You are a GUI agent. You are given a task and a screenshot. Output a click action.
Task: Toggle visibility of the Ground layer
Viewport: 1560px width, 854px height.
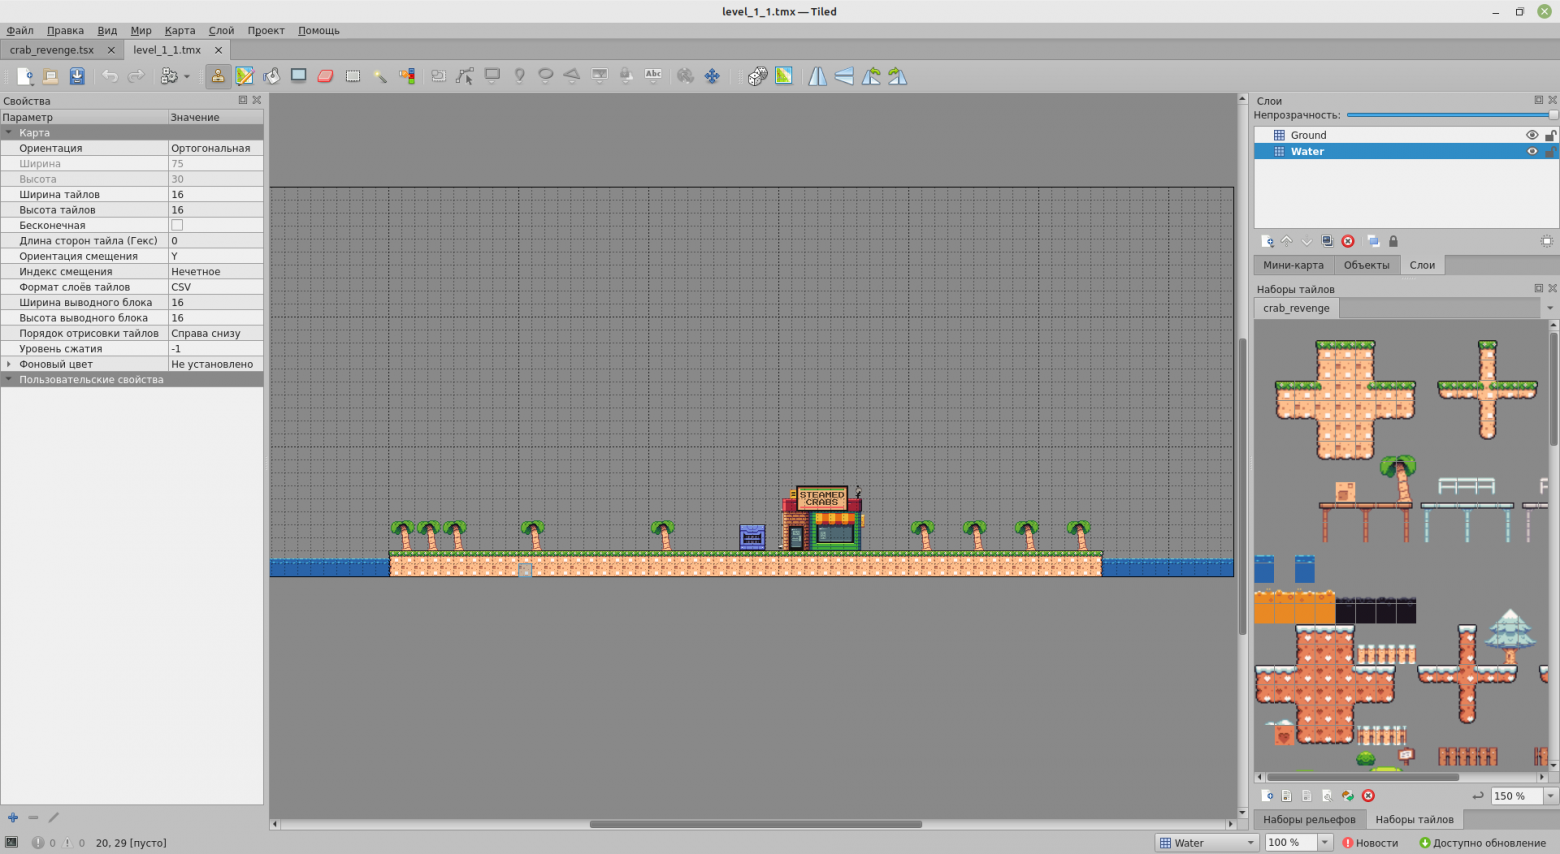click(1531, 135)
